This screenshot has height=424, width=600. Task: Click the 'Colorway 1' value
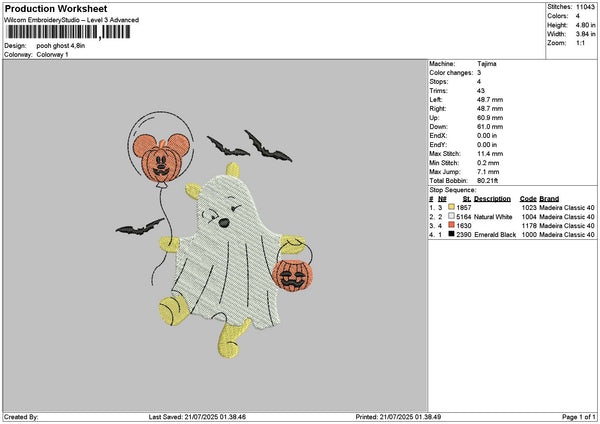pyautogui.click(x=52, y=54)
